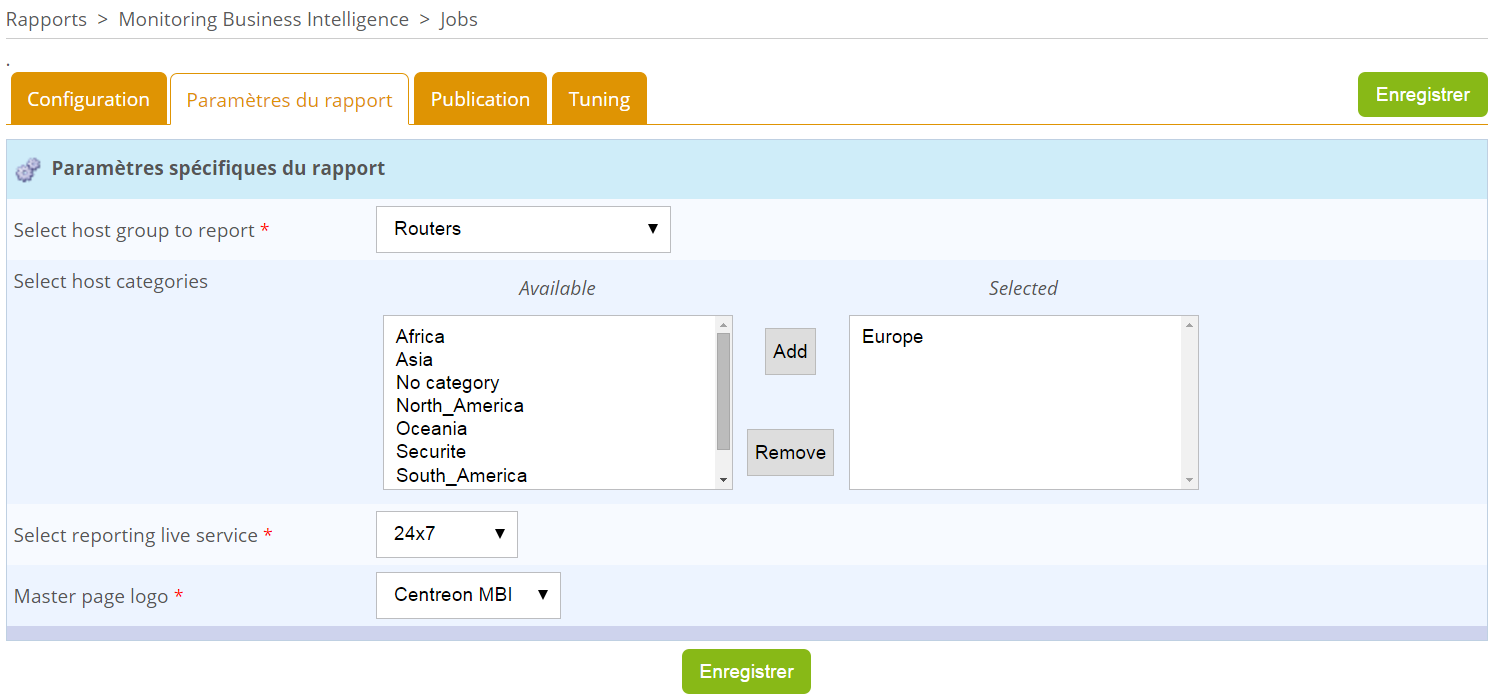Select No category in the Available list
The width and height of the screenshot is (1495, 700).
coord(447,382)
